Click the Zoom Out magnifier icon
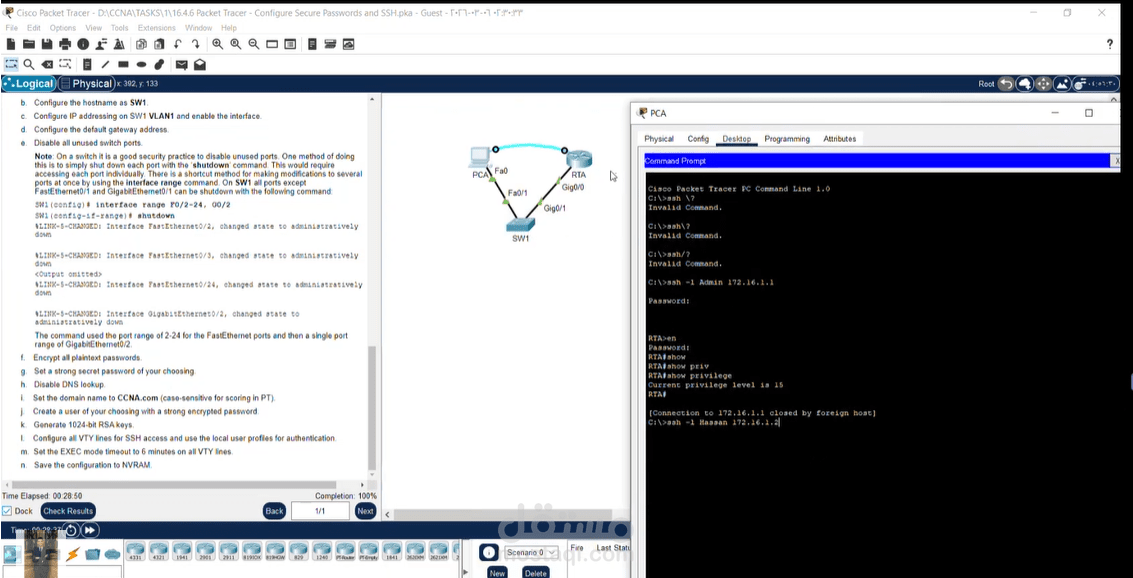The image size is (1133, 578). (254, 44)
